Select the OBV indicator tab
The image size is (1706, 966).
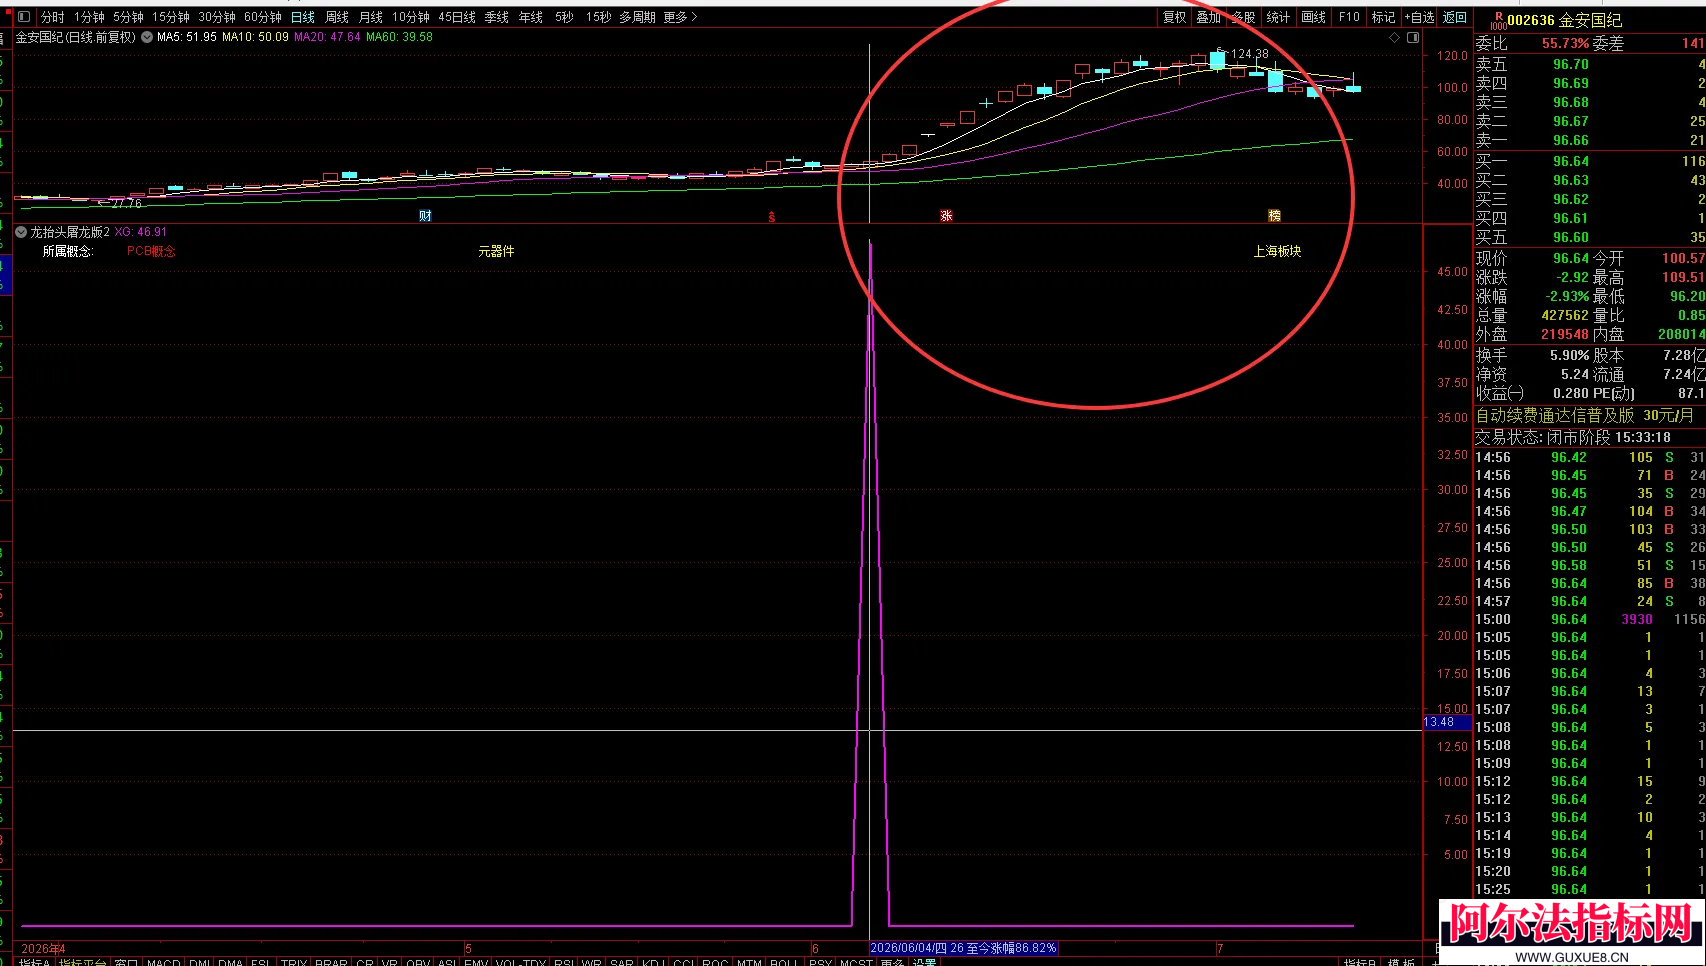tap(418, 962)
